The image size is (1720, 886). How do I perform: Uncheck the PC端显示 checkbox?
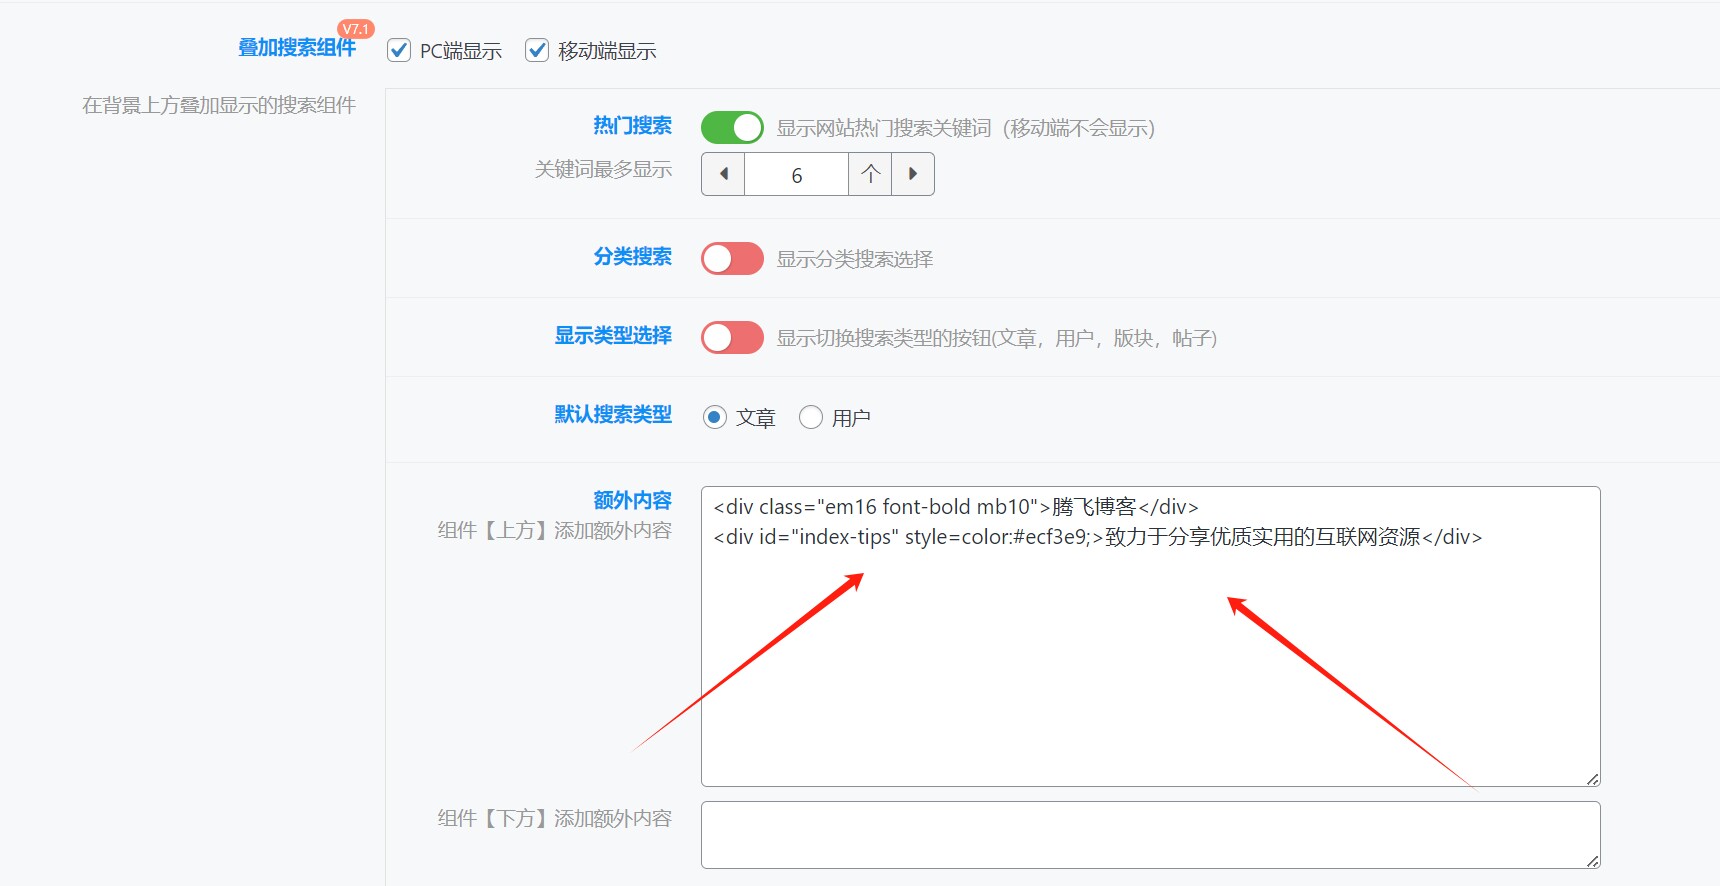tap(399, 50)
